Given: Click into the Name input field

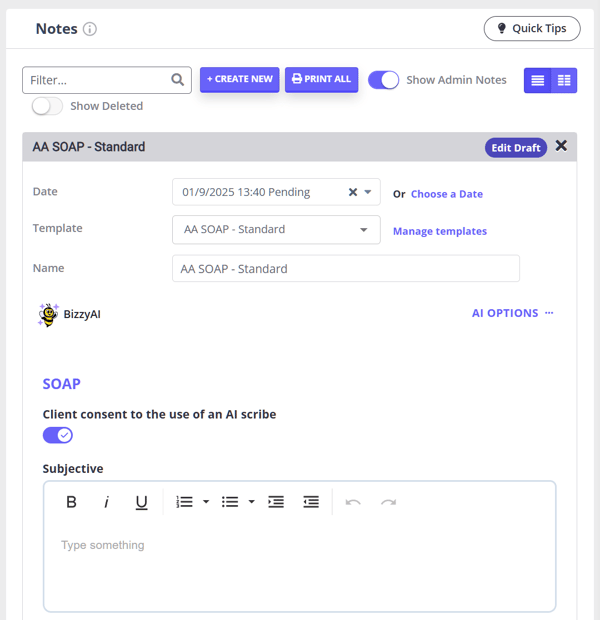Looking at the screenshot, I should point(345,269).
